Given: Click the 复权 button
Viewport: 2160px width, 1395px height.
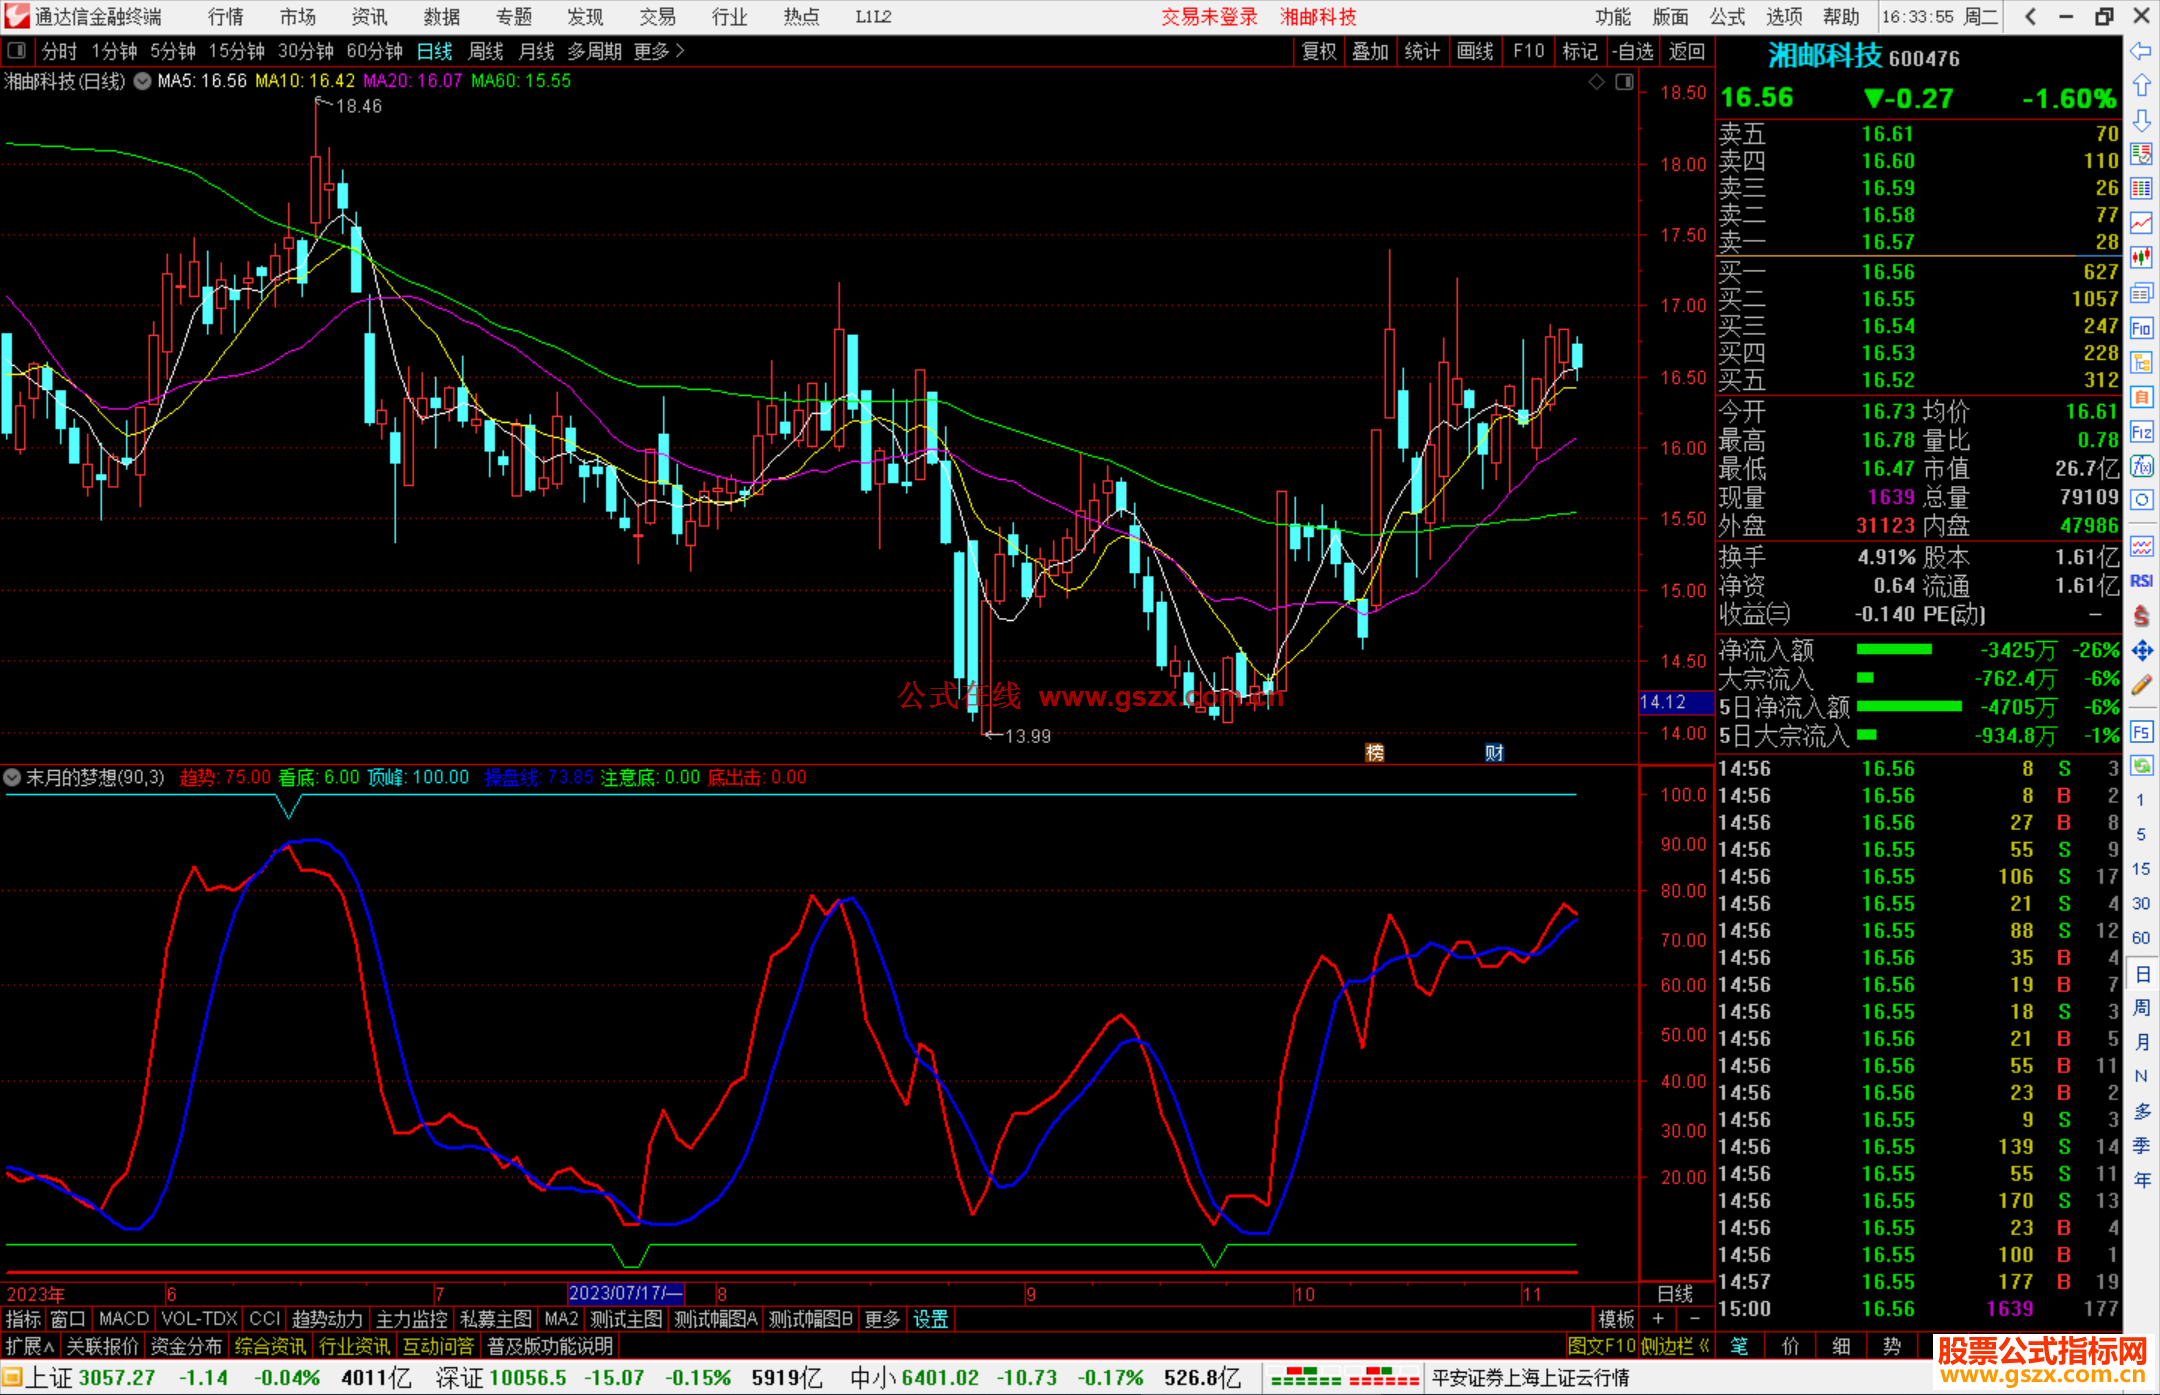Looking at the screenshot, I should tap(1319, 51).
